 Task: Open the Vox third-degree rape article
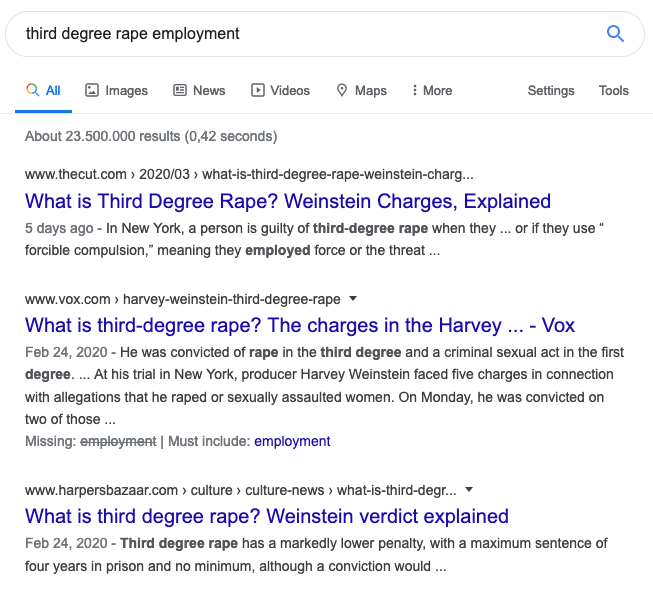click(x=300, y=325)
